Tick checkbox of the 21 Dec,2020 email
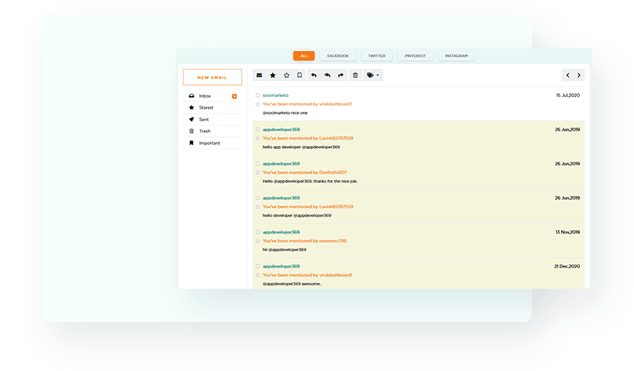The height and width of the screenshot is (371, 634). tap(258, 266)
